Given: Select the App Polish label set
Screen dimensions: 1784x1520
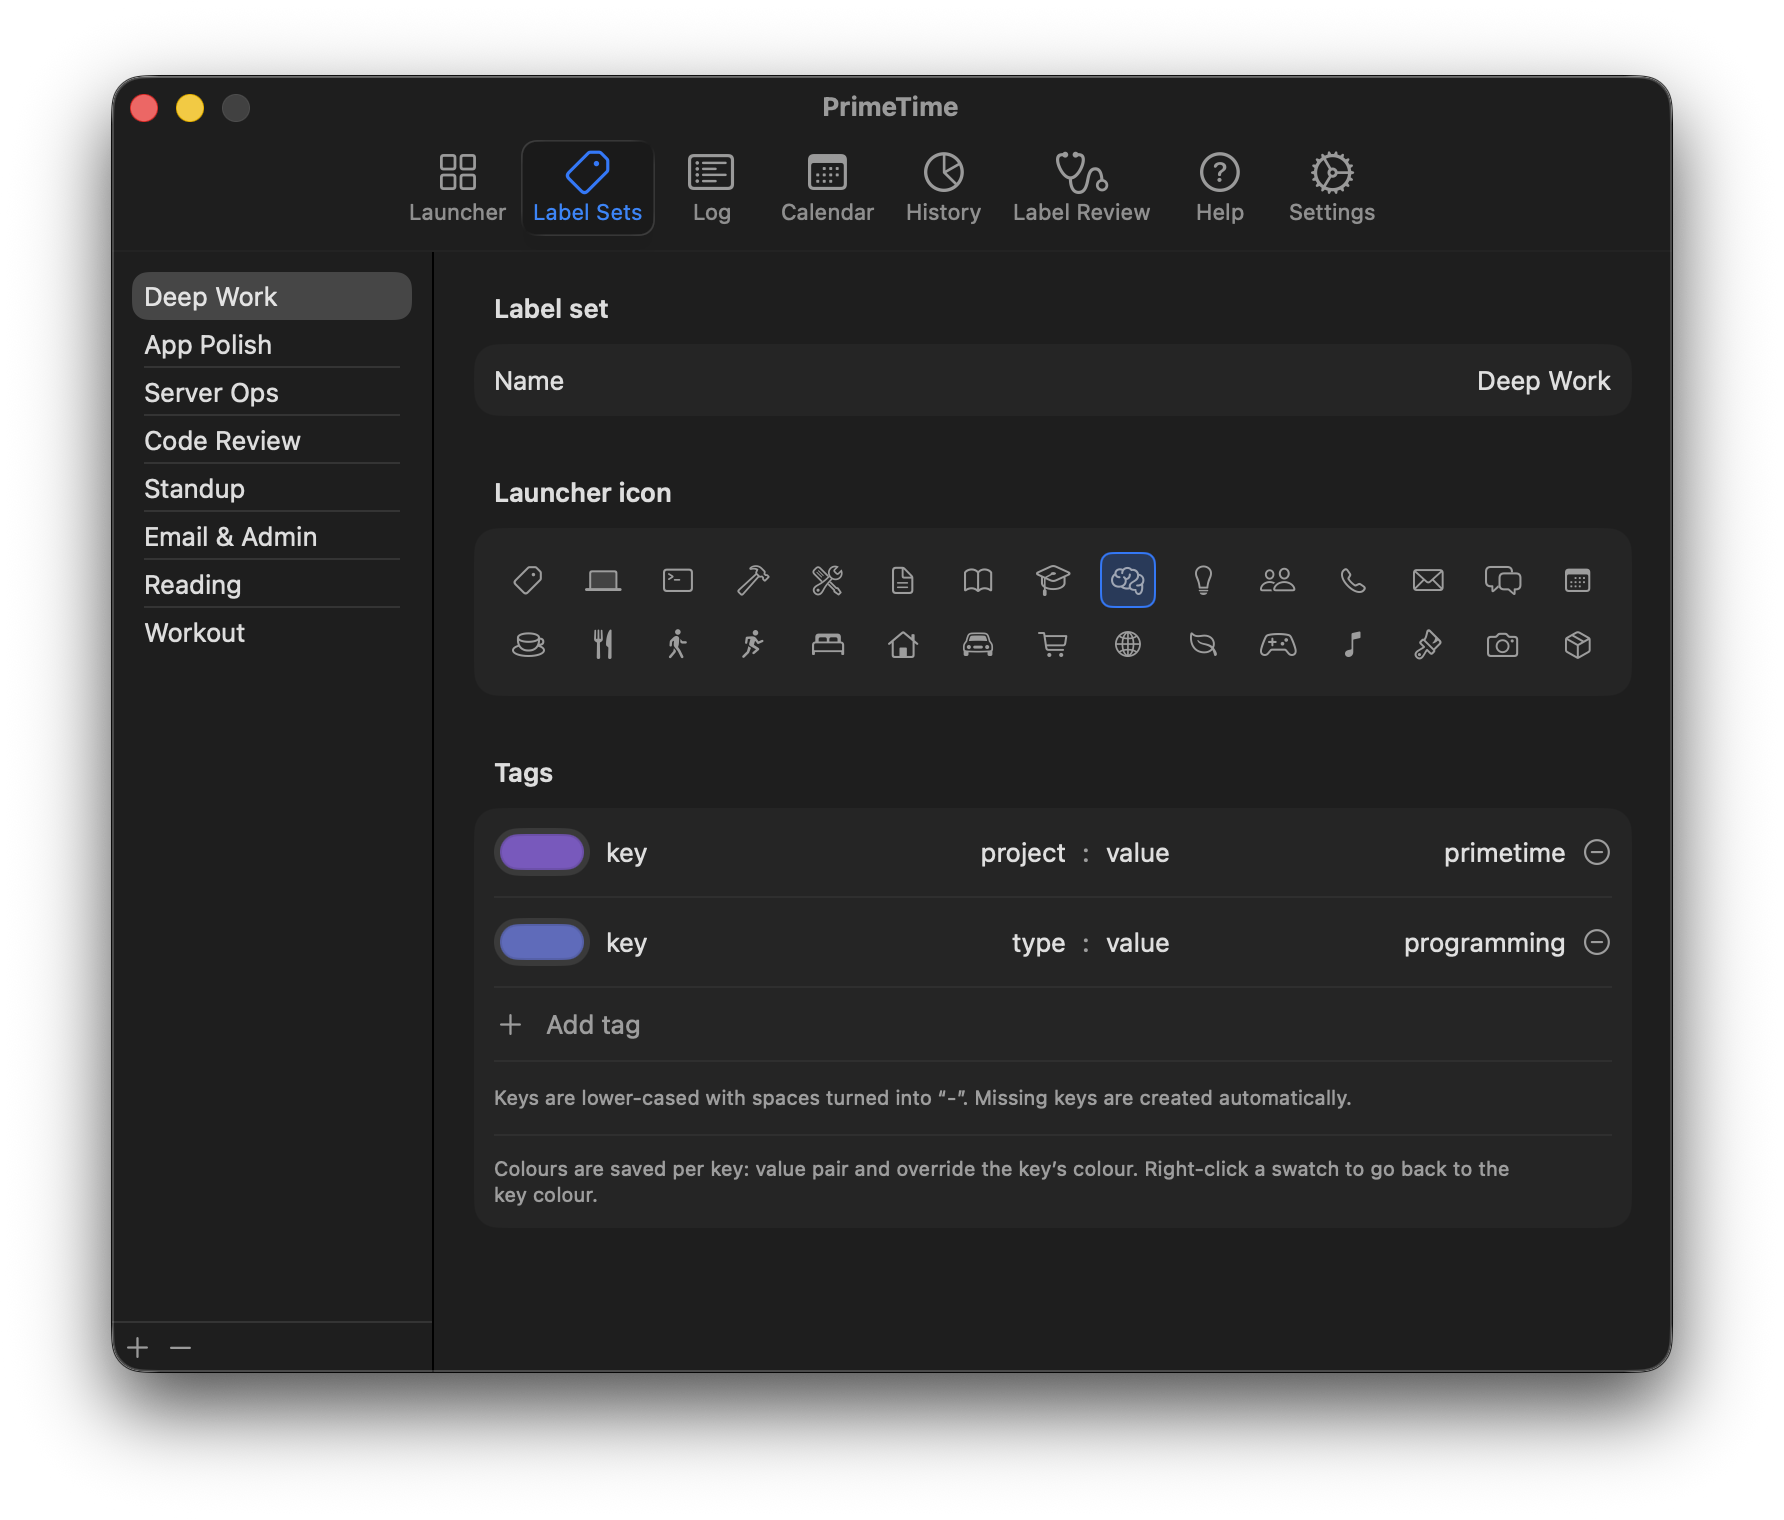Looking at the screenshot, I should click(272, 344).
